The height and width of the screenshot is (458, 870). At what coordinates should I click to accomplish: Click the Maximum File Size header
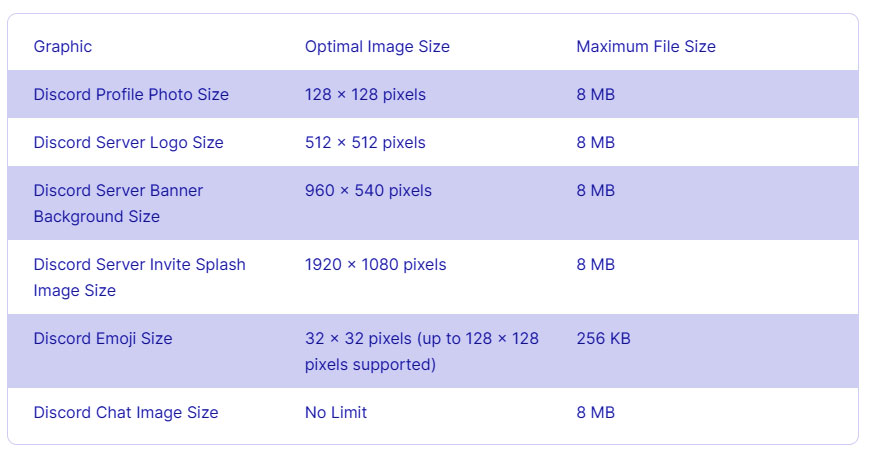646,46
